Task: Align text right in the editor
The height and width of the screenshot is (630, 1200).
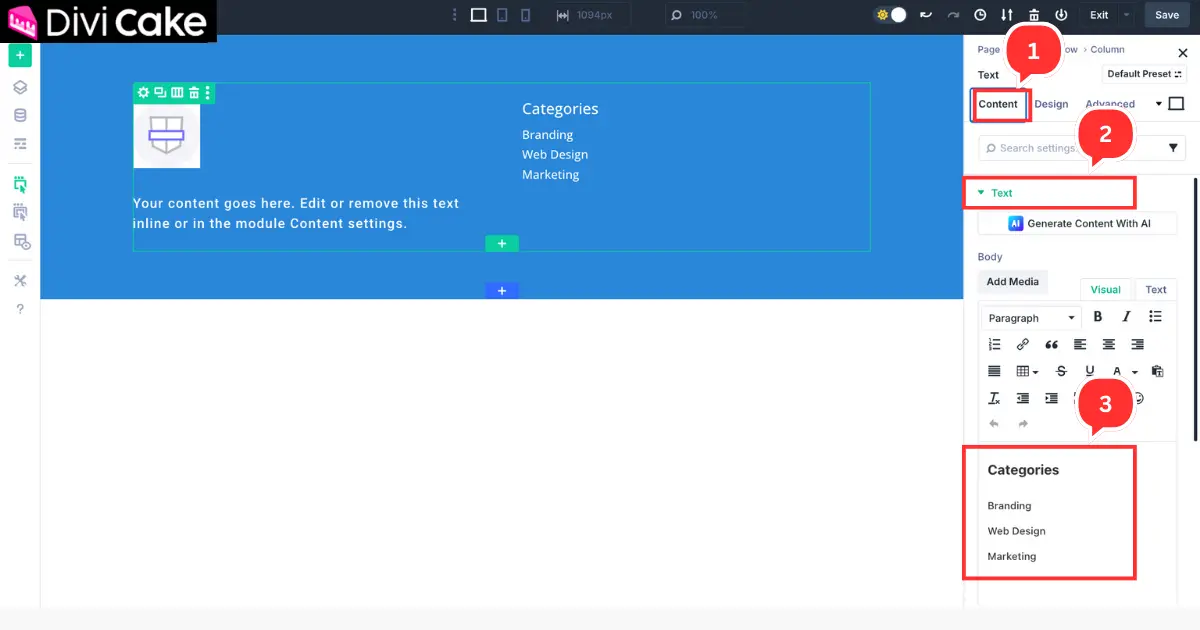Action: point(1137,344)
